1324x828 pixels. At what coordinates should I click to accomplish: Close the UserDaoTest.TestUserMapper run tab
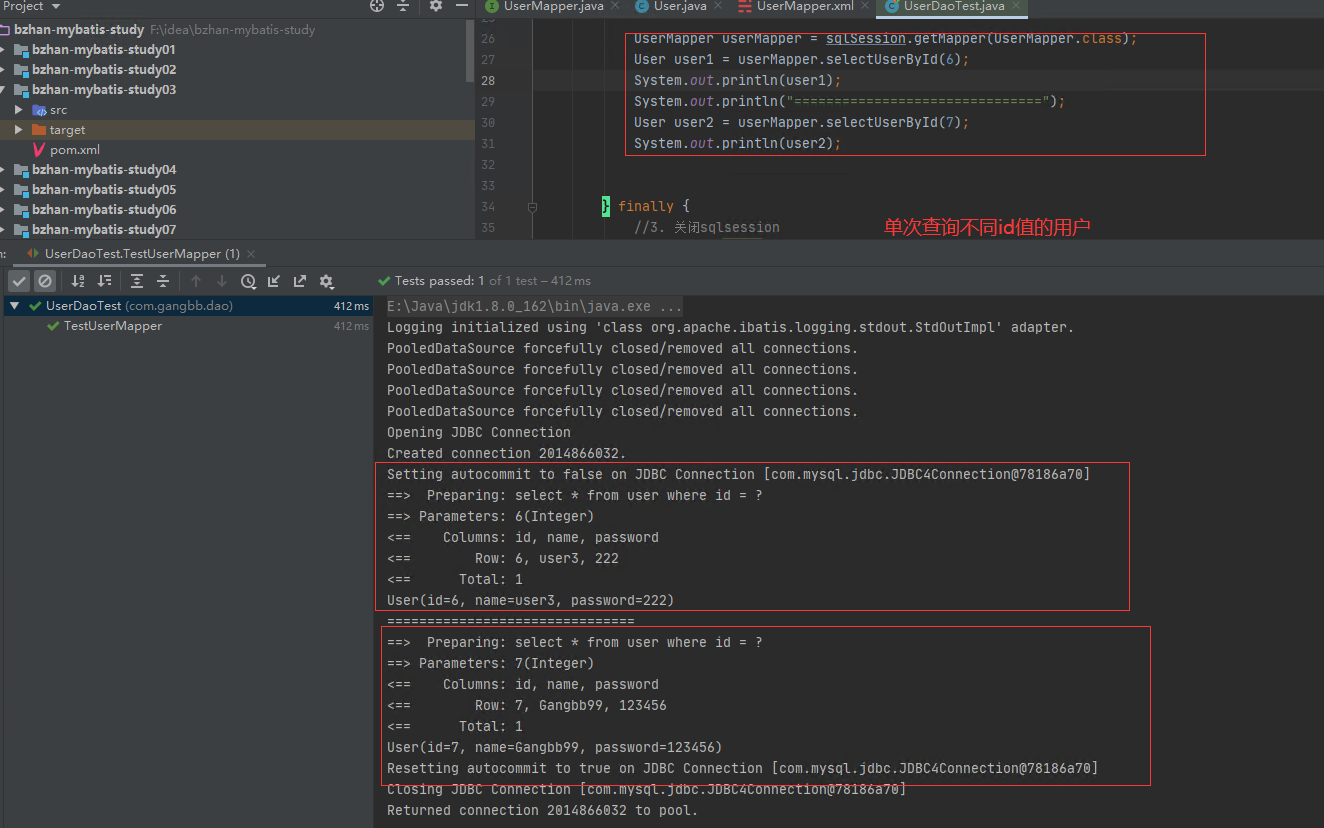(251, 254)
